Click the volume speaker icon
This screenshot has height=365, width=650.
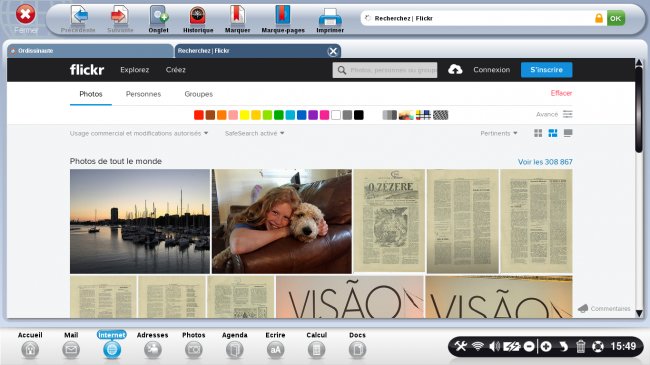point(494,346)
